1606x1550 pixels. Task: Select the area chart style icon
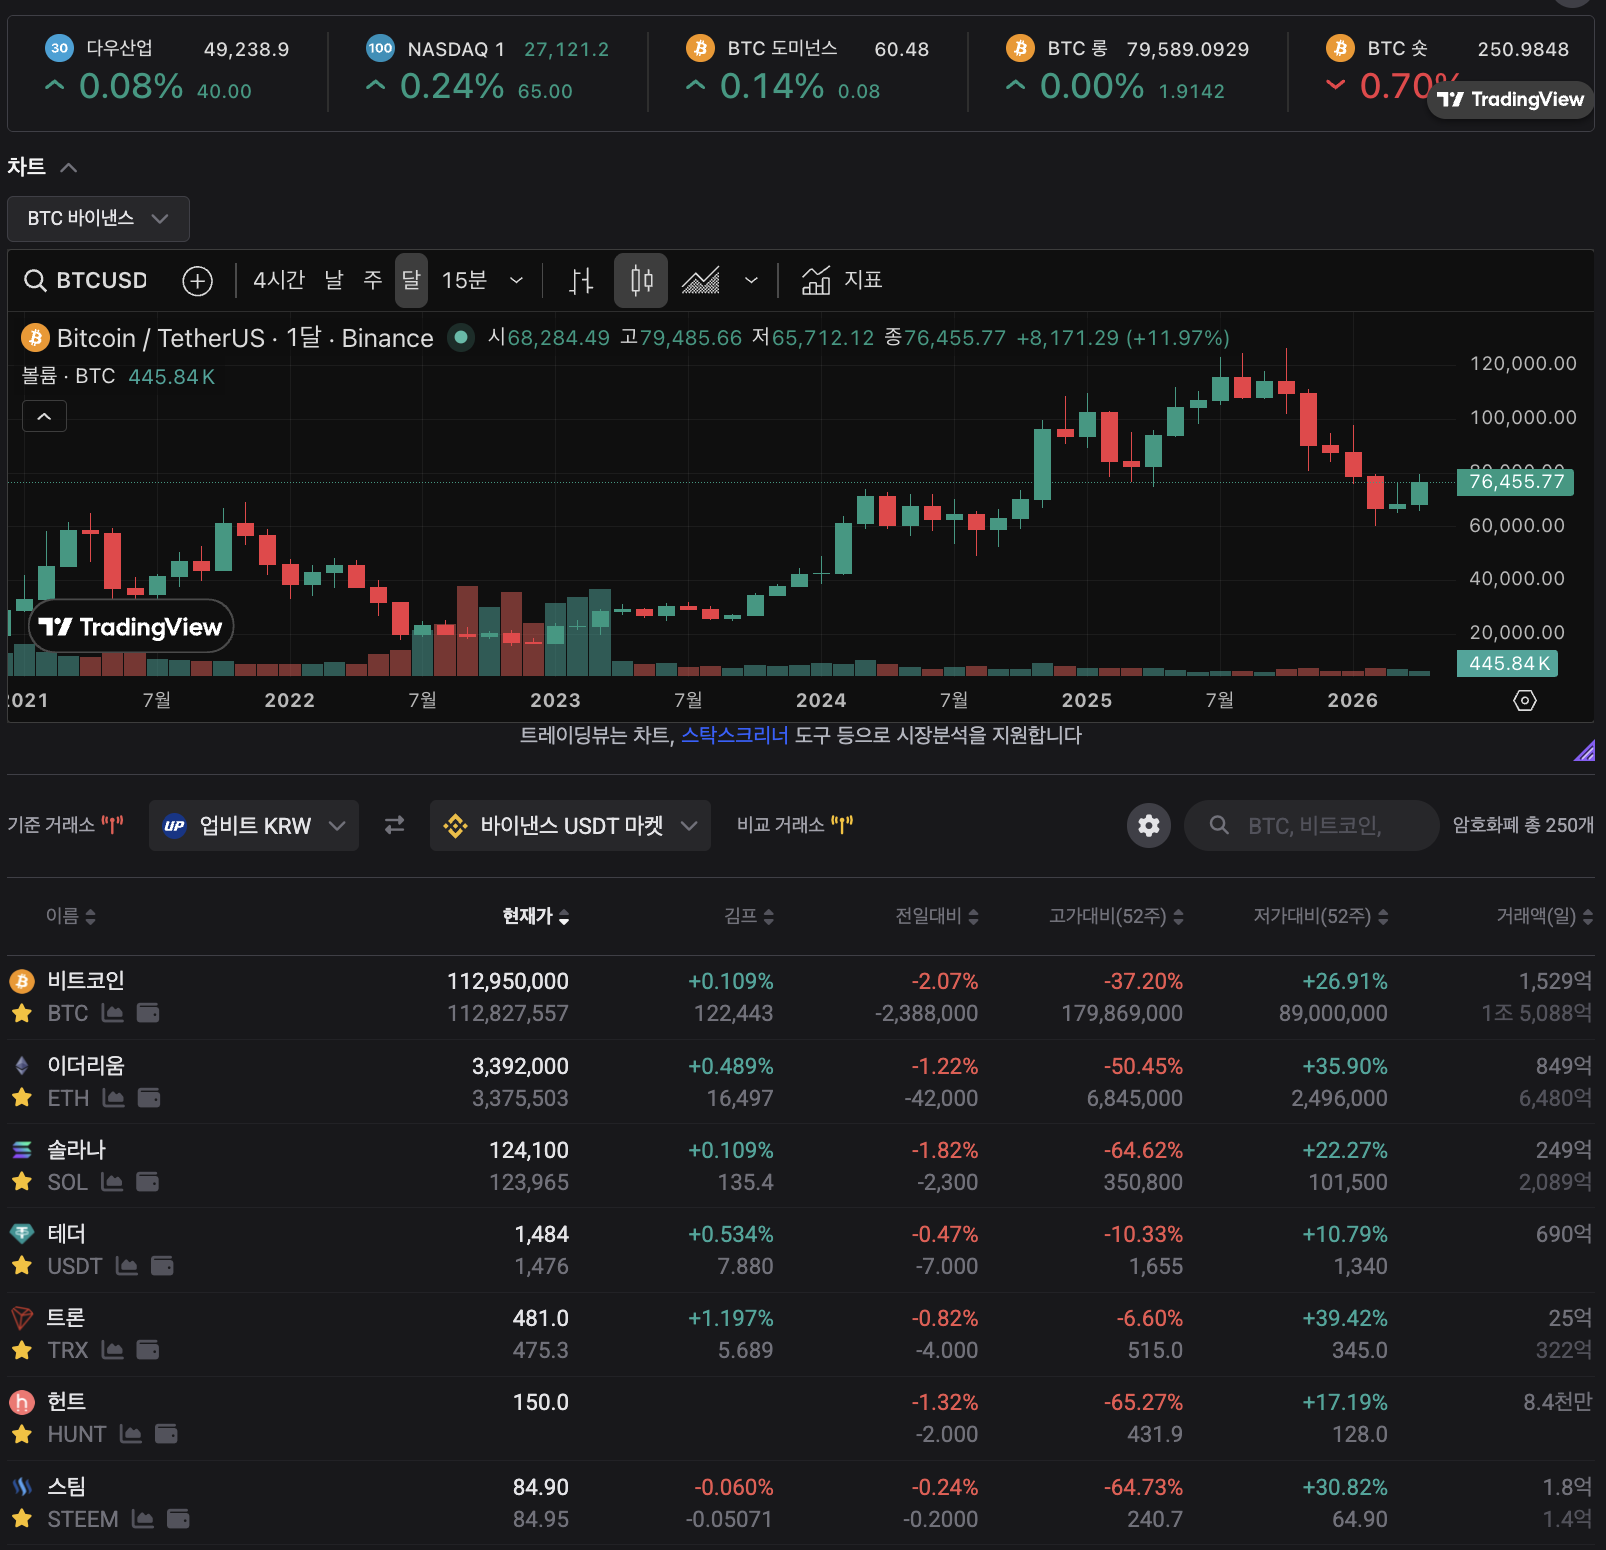pyautogui.click(x=701, y=281)
